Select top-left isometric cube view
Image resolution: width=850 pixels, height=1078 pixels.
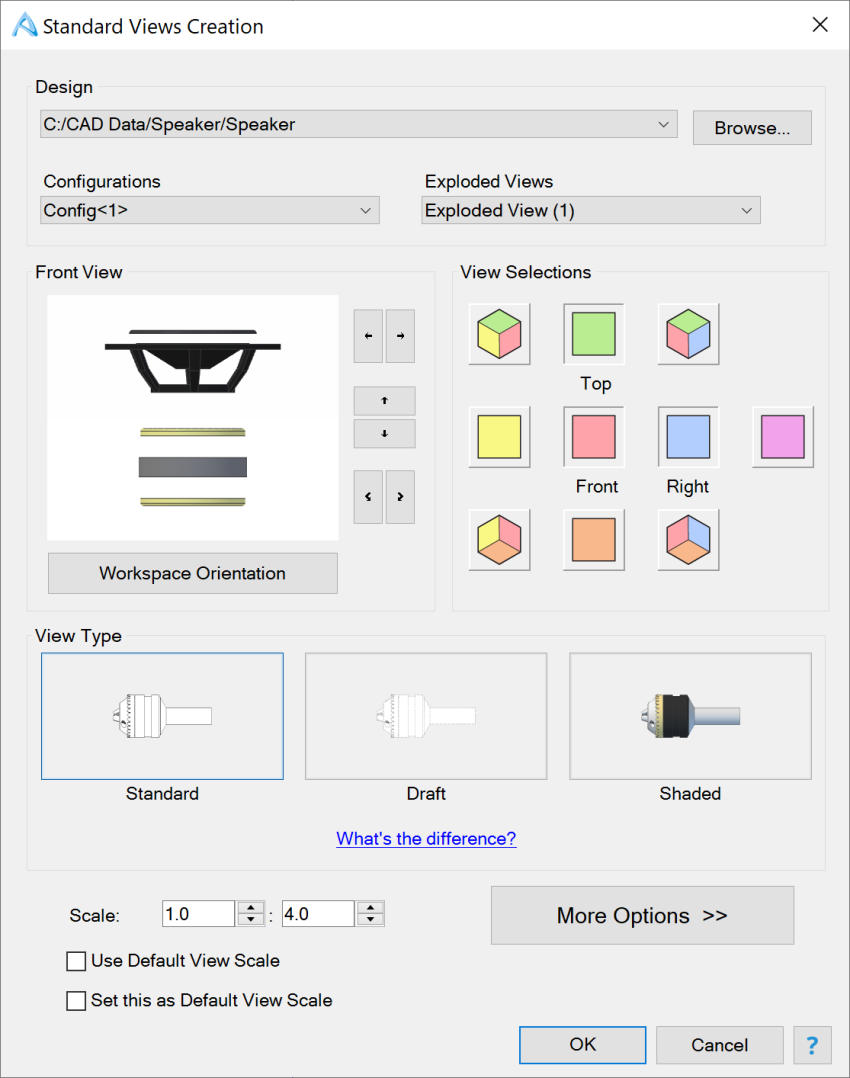pyautogui.click(x=499, y=334)
